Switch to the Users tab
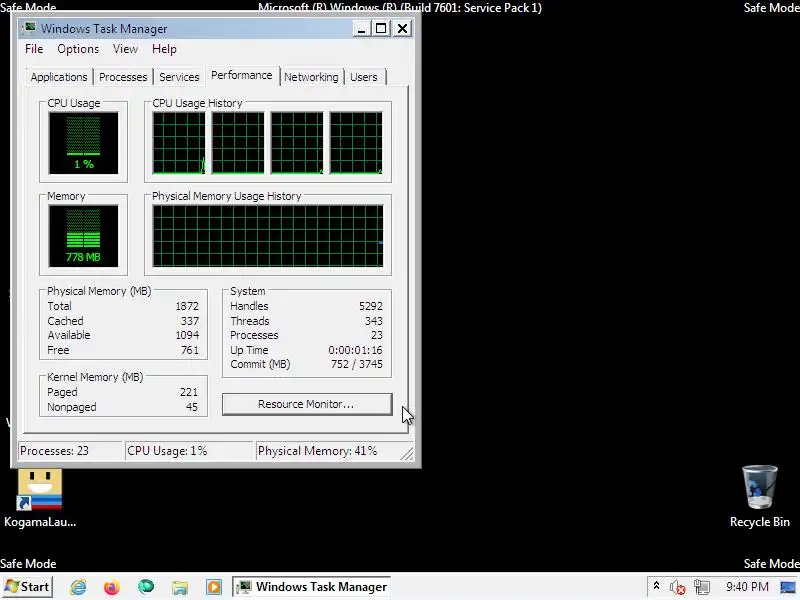The width and height of the screenshot is (800, 600). coord(364,77)
